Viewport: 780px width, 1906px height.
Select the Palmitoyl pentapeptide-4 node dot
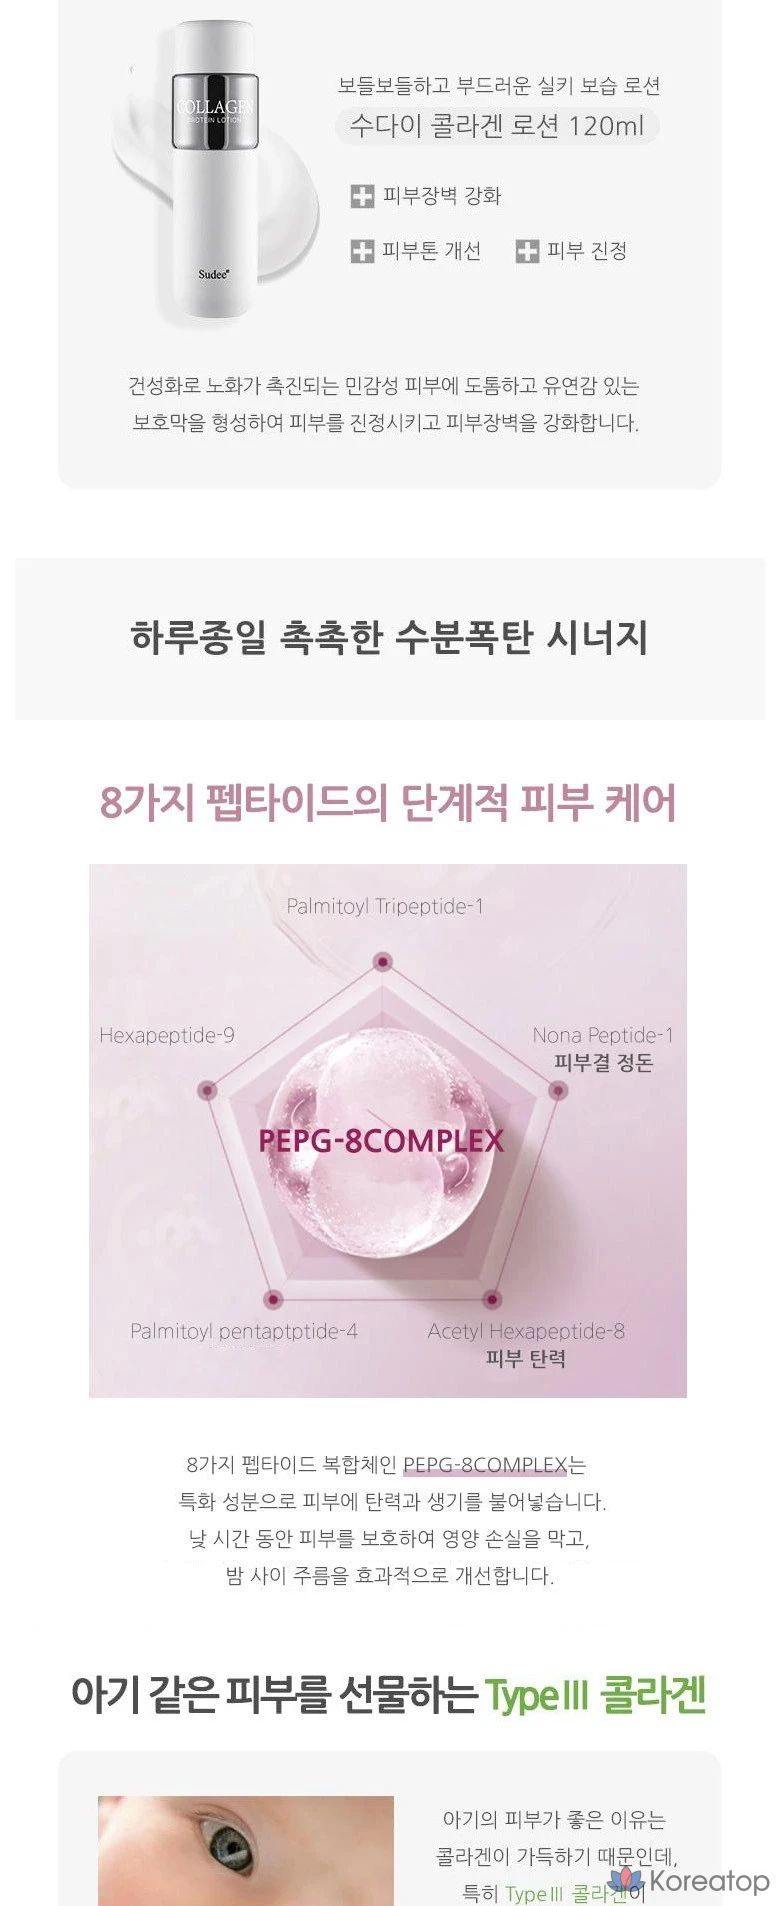point(274,1299)
